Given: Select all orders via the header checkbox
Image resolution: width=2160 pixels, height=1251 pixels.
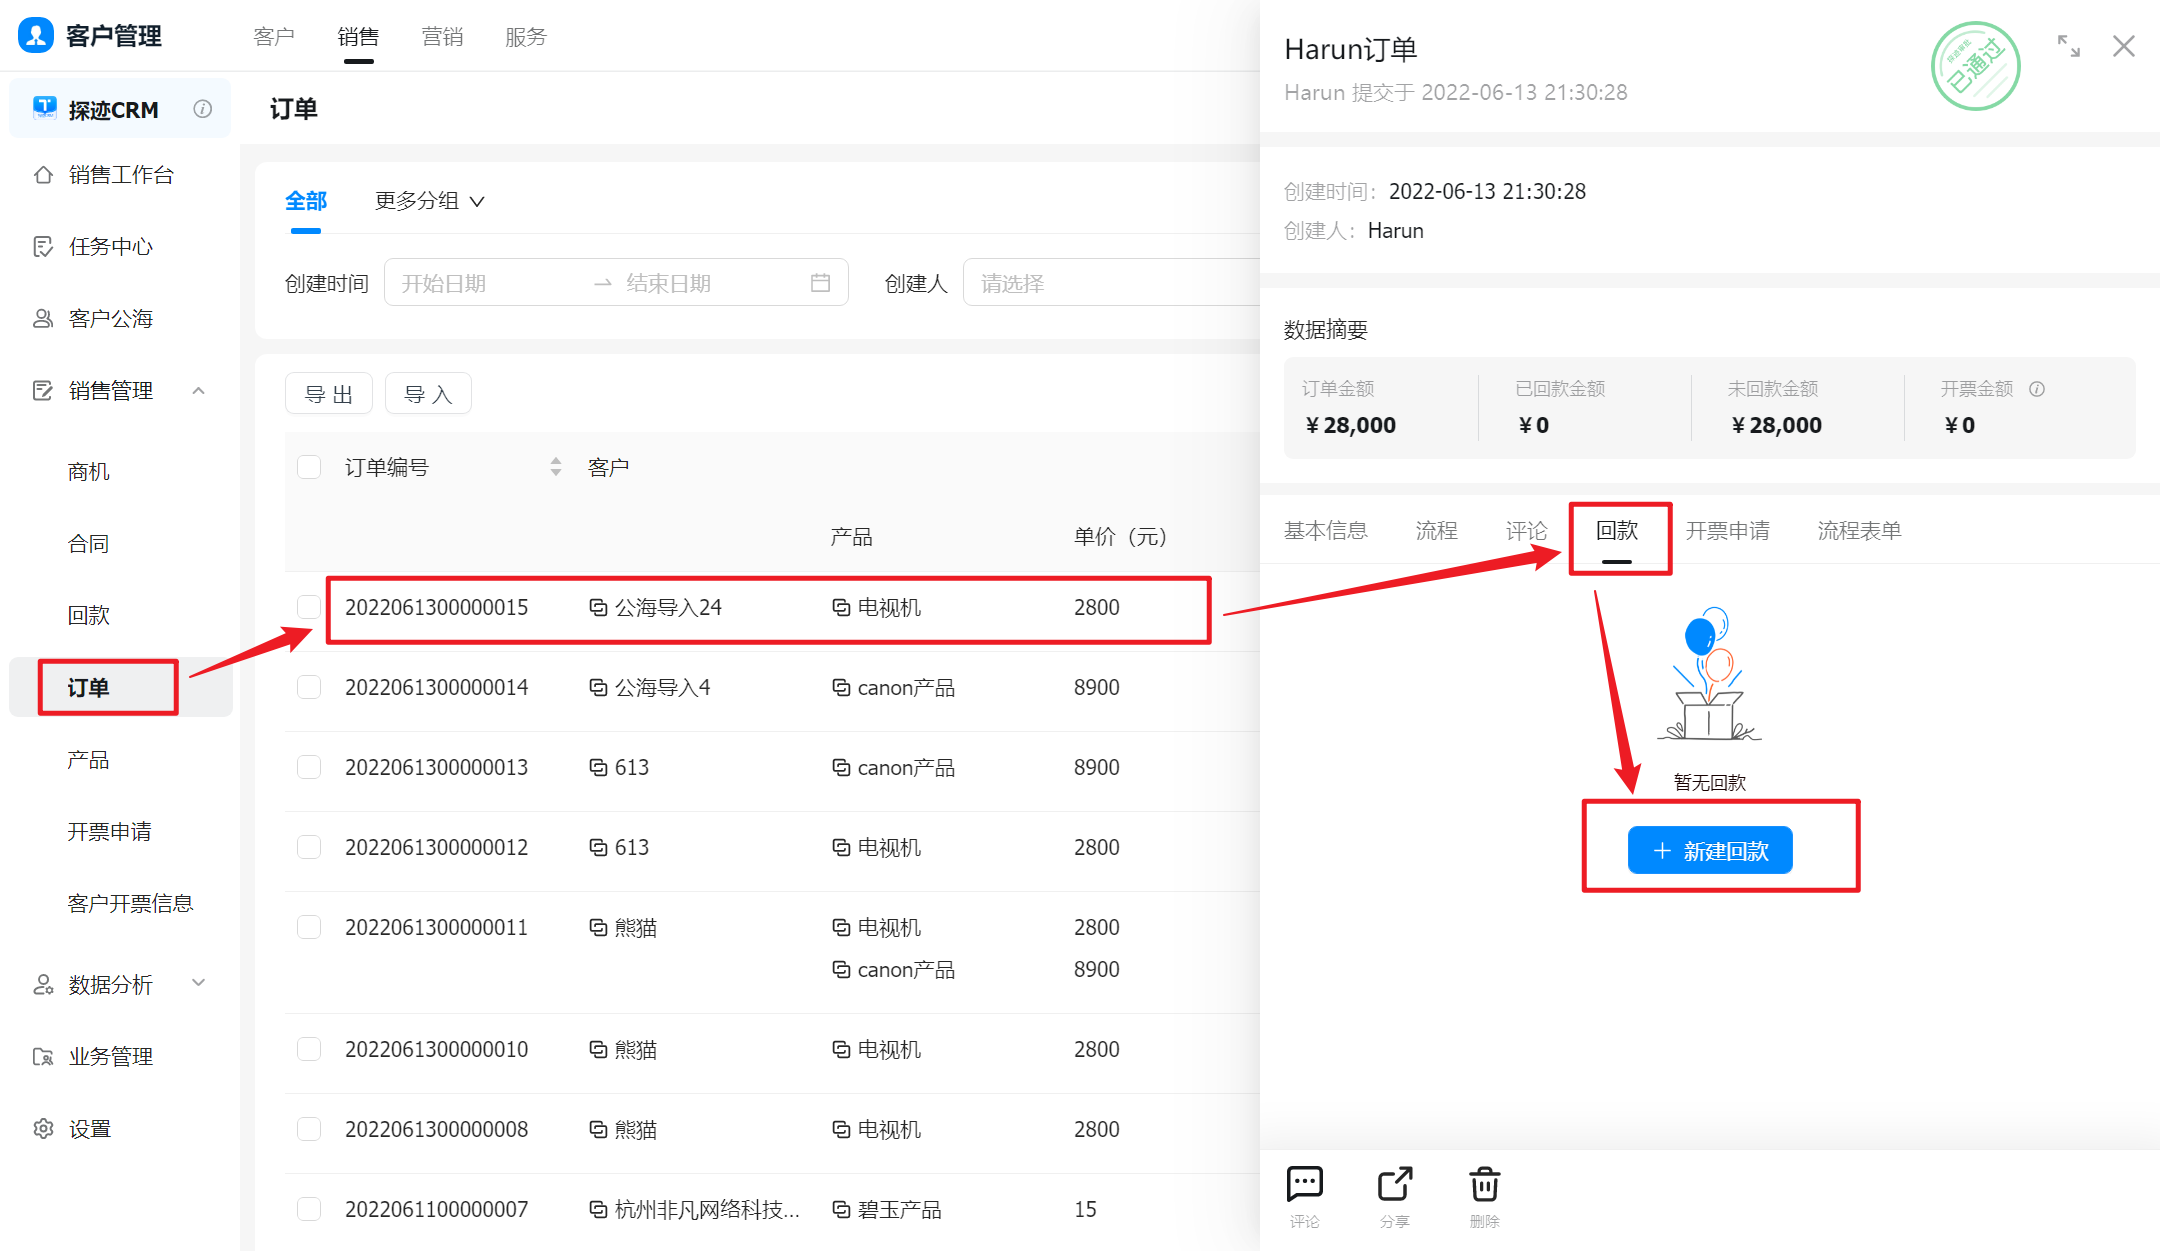Looking at the screenshot, I should (309, 467).
